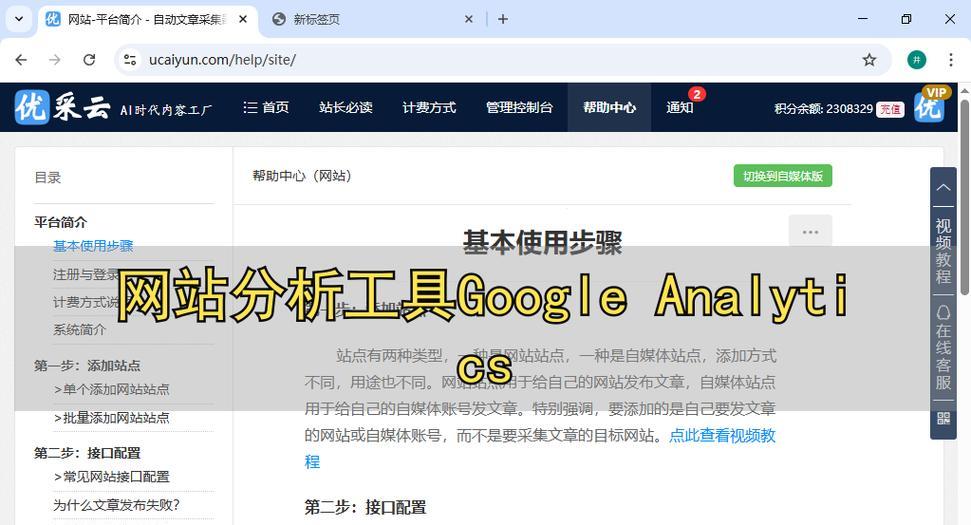
Task: Open 在线客服 from floating side panel
Action: click(x=943, y=349)
